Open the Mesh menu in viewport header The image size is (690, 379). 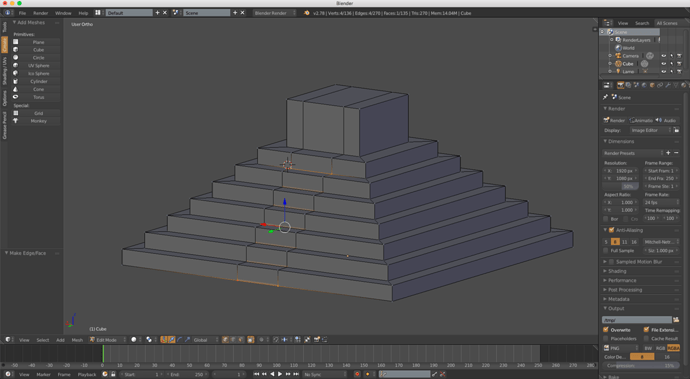77,340
